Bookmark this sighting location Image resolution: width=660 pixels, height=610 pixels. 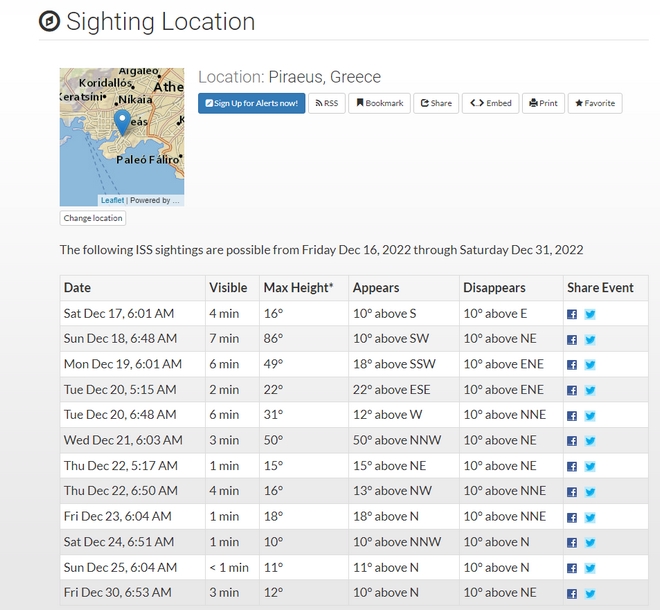pos(379,103)
